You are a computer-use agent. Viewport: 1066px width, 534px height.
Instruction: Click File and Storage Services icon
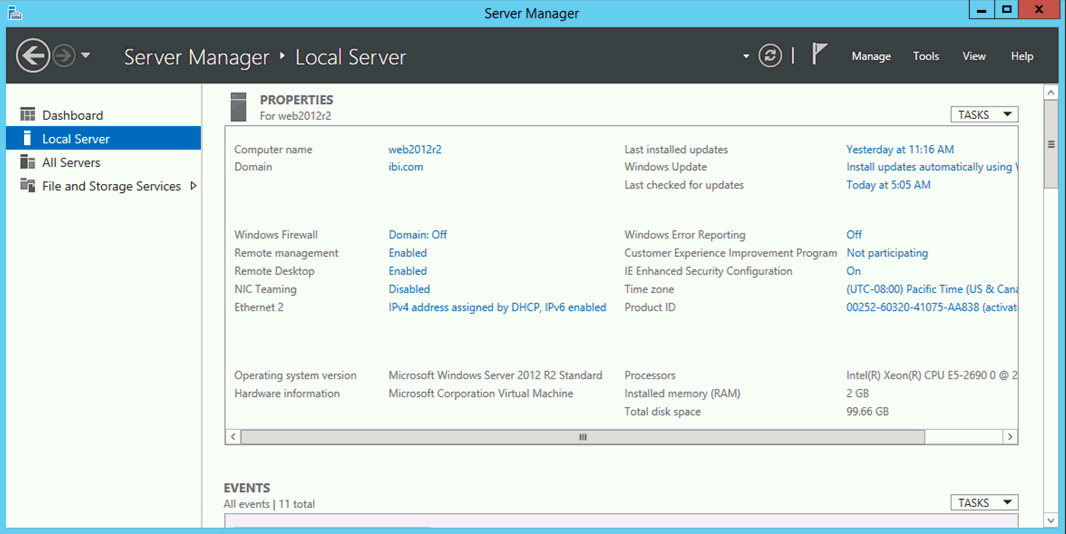click(28, 185)
